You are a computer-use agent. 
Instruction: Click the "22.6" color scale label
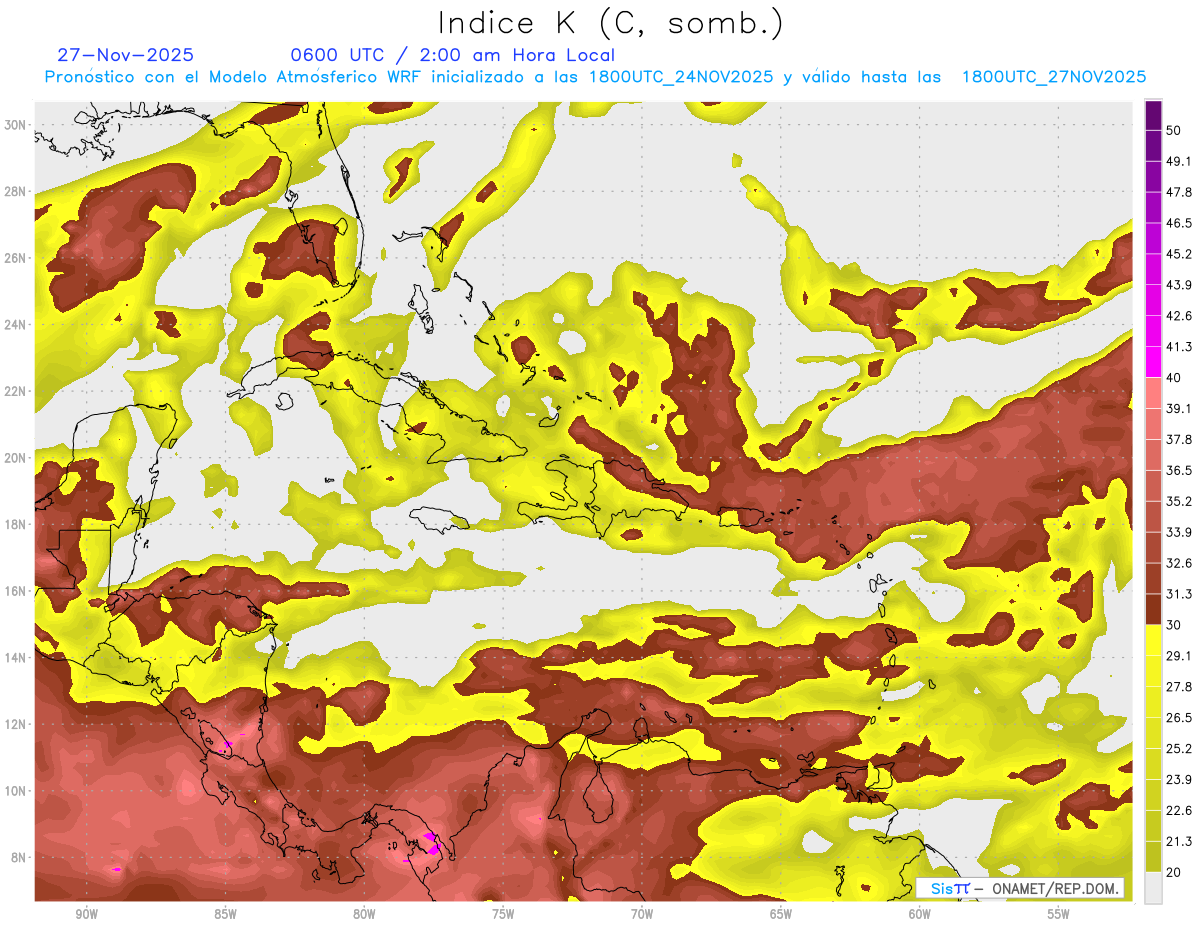point(1179,811)
